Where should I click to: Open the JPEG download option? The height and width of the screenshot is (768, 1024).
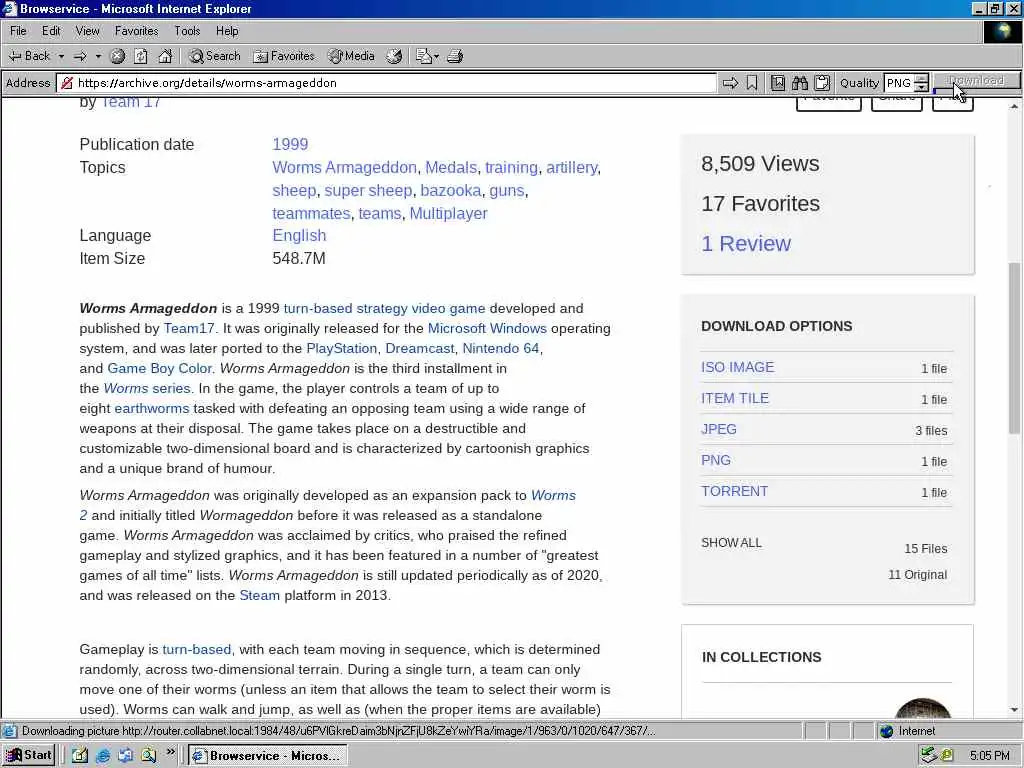click(719, 430)
